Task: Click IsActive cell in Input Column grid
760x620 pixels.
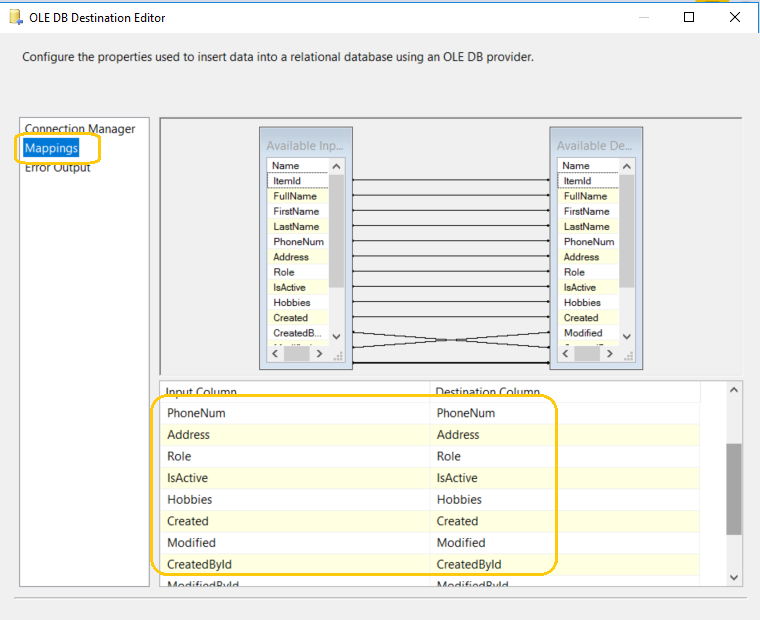Action: pyautogui.click(x=295, y=478)
